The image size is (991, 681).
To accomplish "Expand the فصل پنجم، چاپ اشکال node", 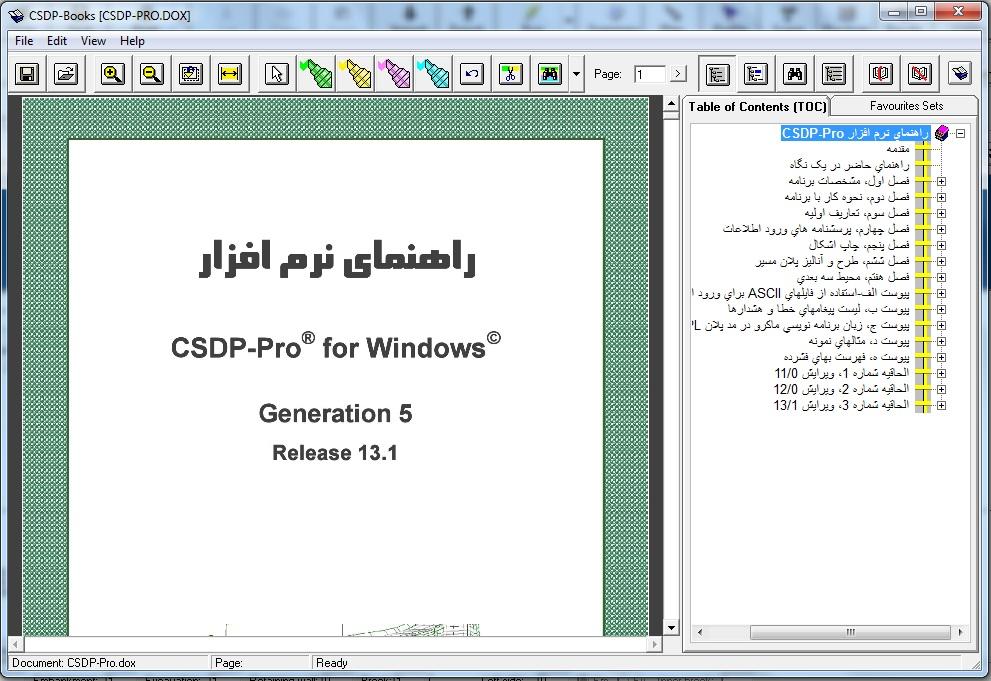I will pos(942,245).
